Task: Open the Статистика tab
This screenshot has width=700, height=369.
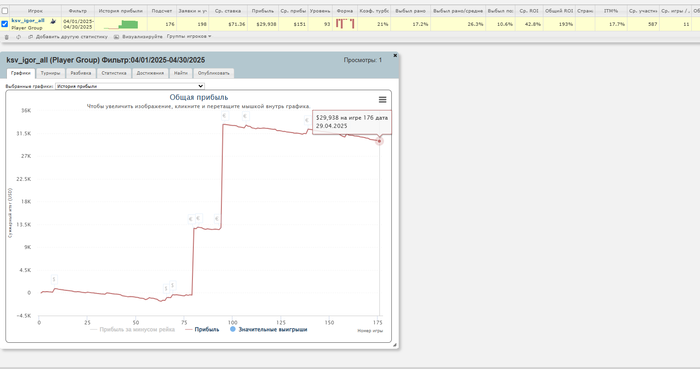Action: pos(114,73)
